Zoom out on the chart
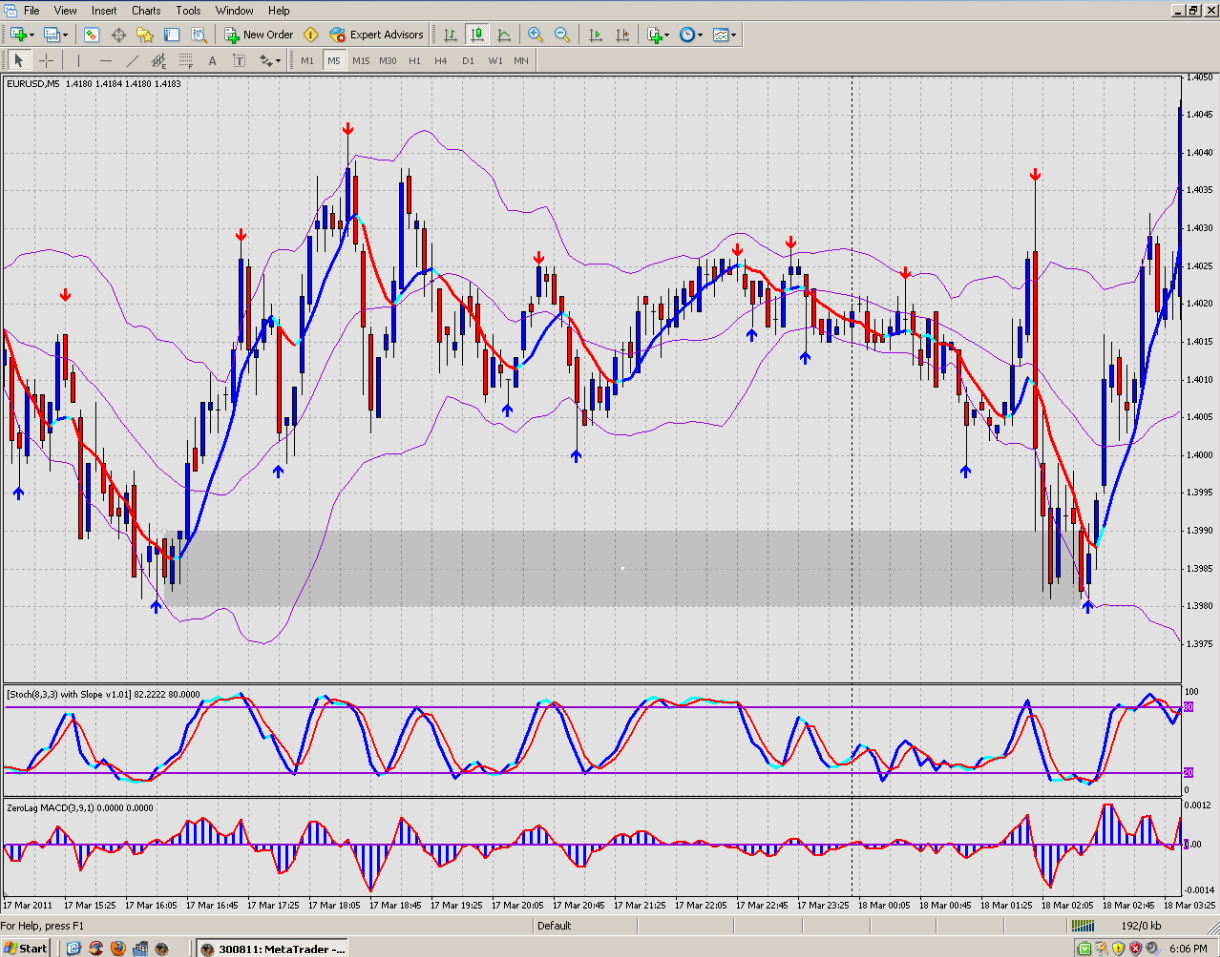The image size is (1220, 957). point(562,34)
